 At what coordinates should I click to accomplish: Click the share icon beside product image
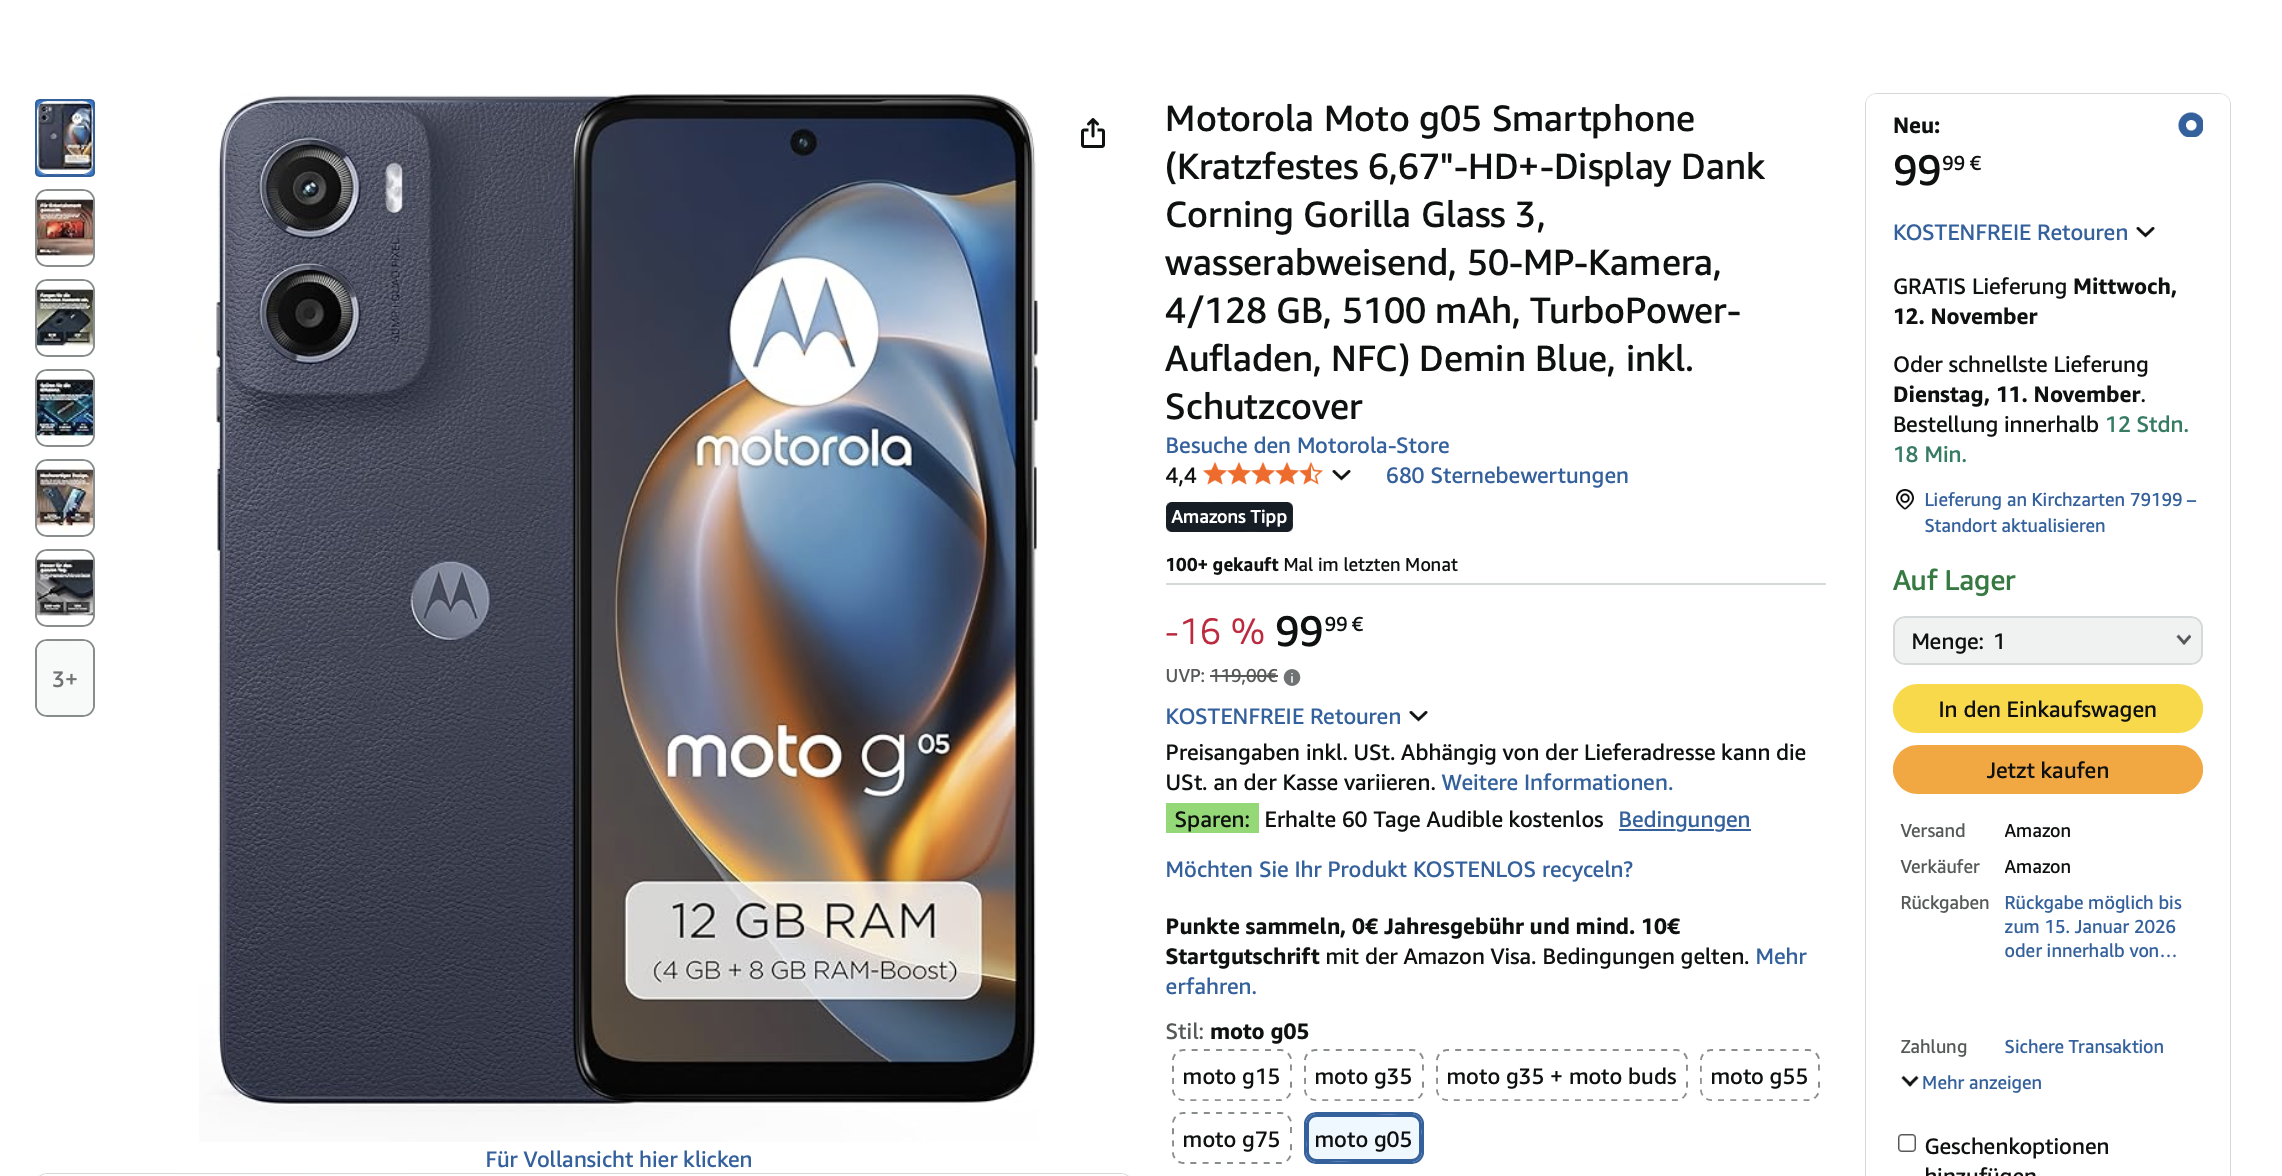1093,133
